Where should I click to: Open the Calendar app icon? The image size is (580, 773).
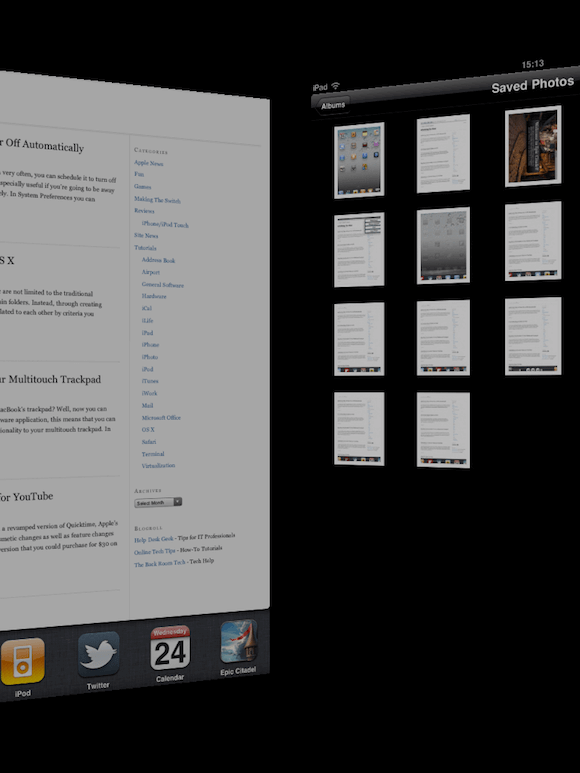(170, 647)
